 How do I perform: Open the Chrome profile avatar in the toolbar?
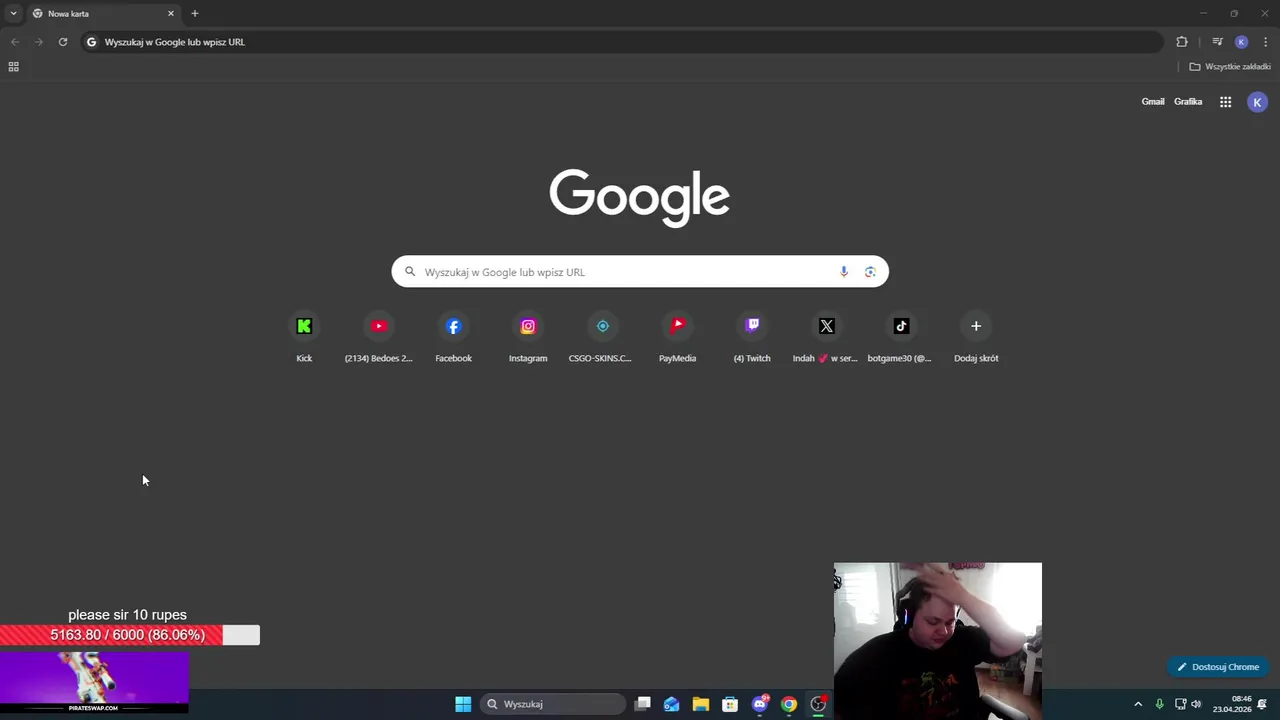[1241, 42]
